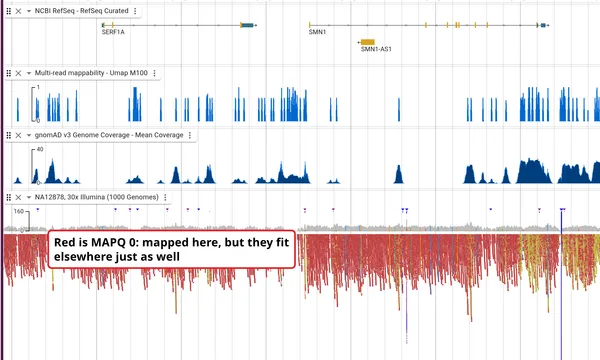
Task: Grab the NCBI RefSeq track drag handle
Action: (x=8, y=11)
